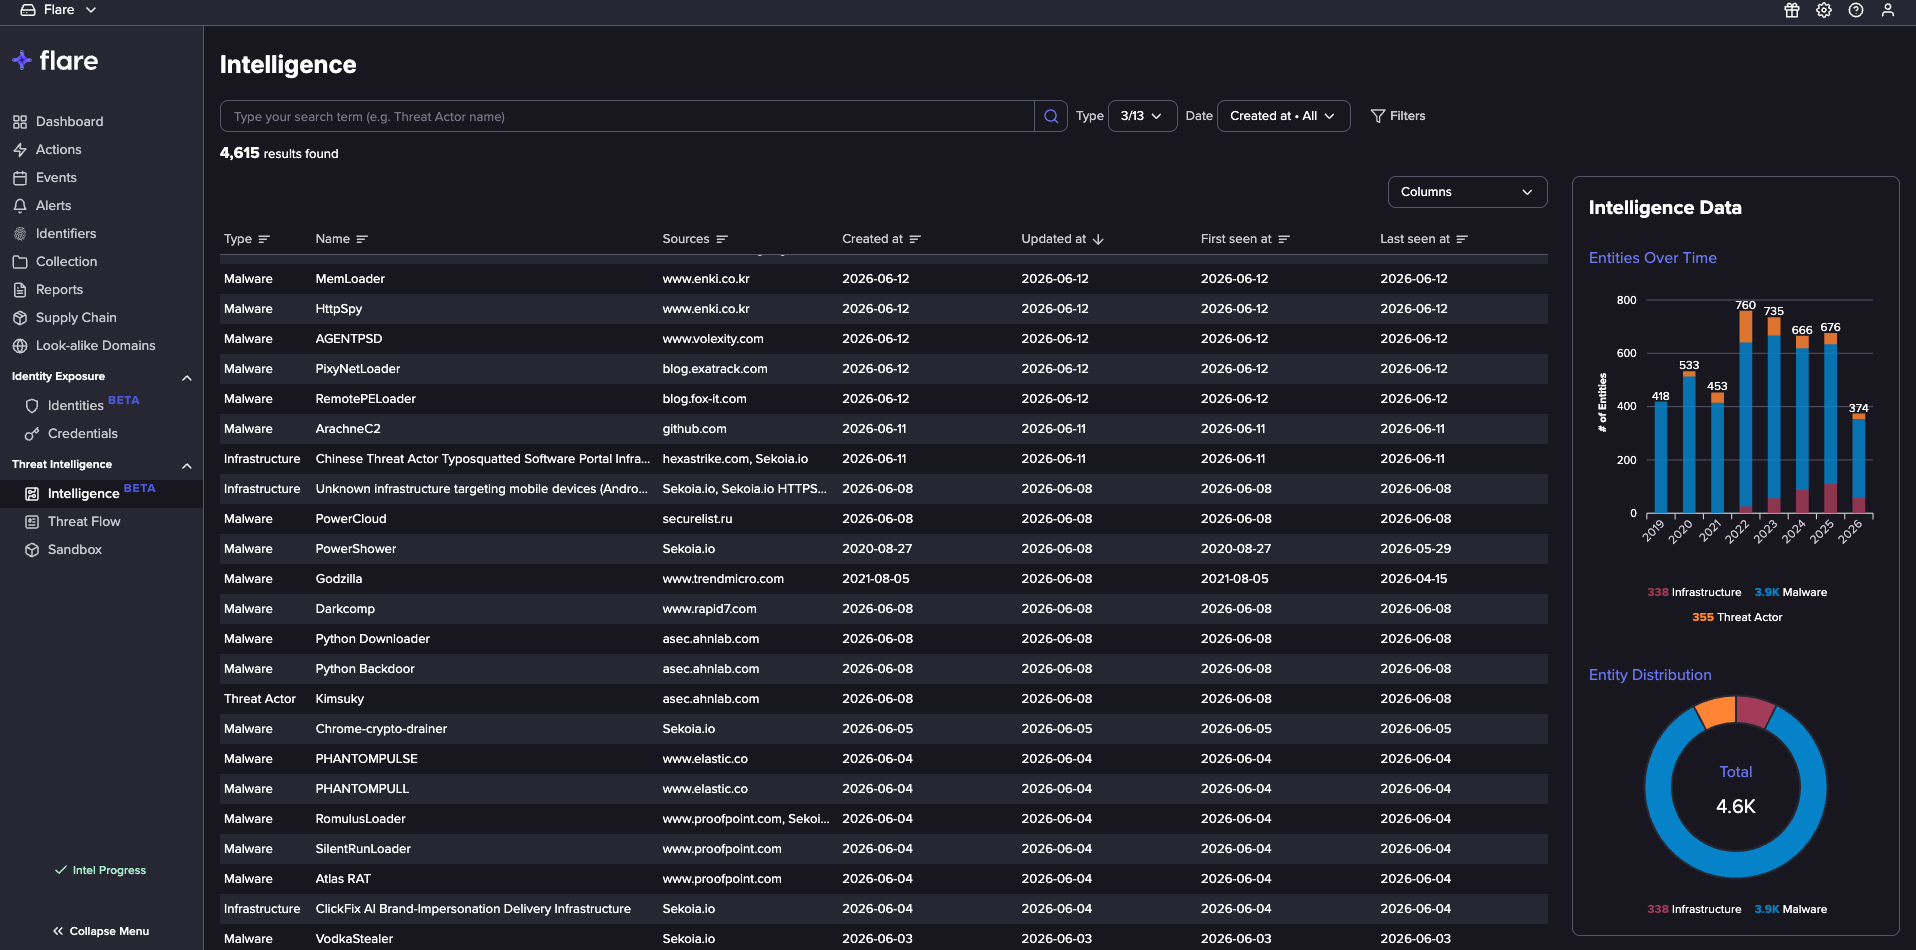
Task: Open the Filters button
Action: pyautogui.click(x=1398, y=116)
